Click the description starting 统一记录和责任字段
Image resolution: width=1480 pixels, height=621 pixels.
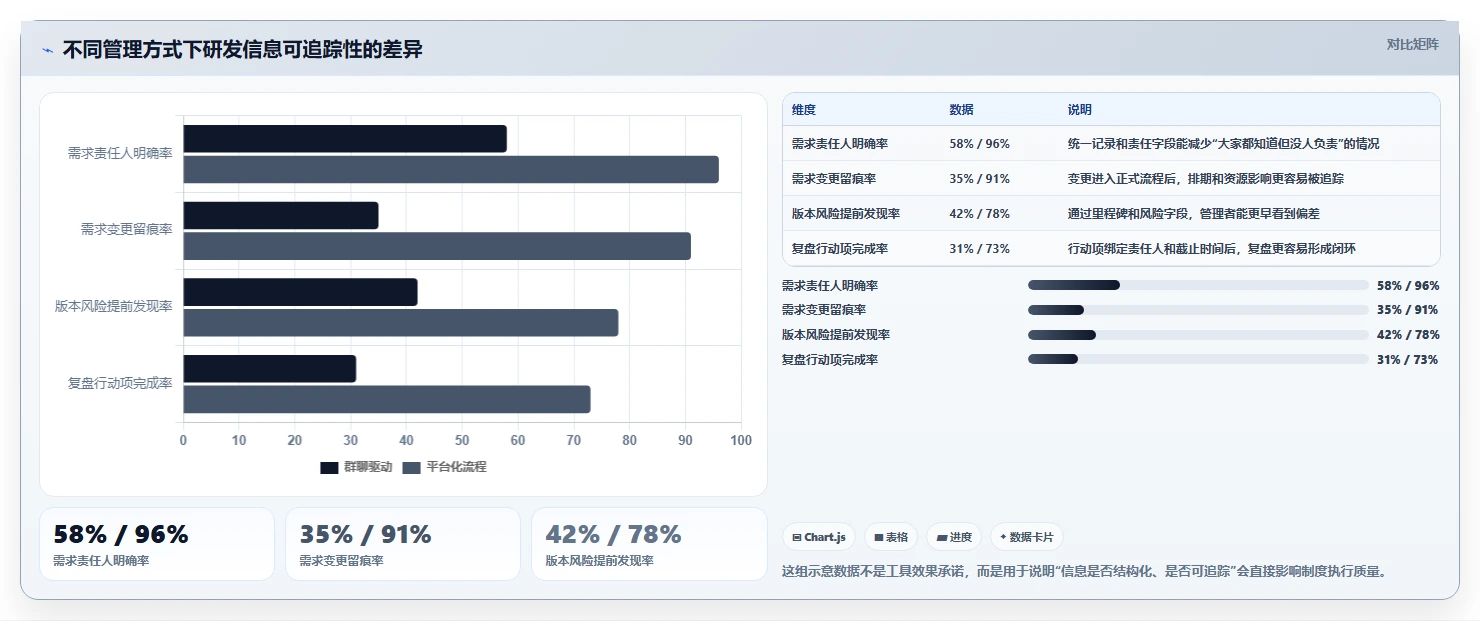coord(1223,144)
